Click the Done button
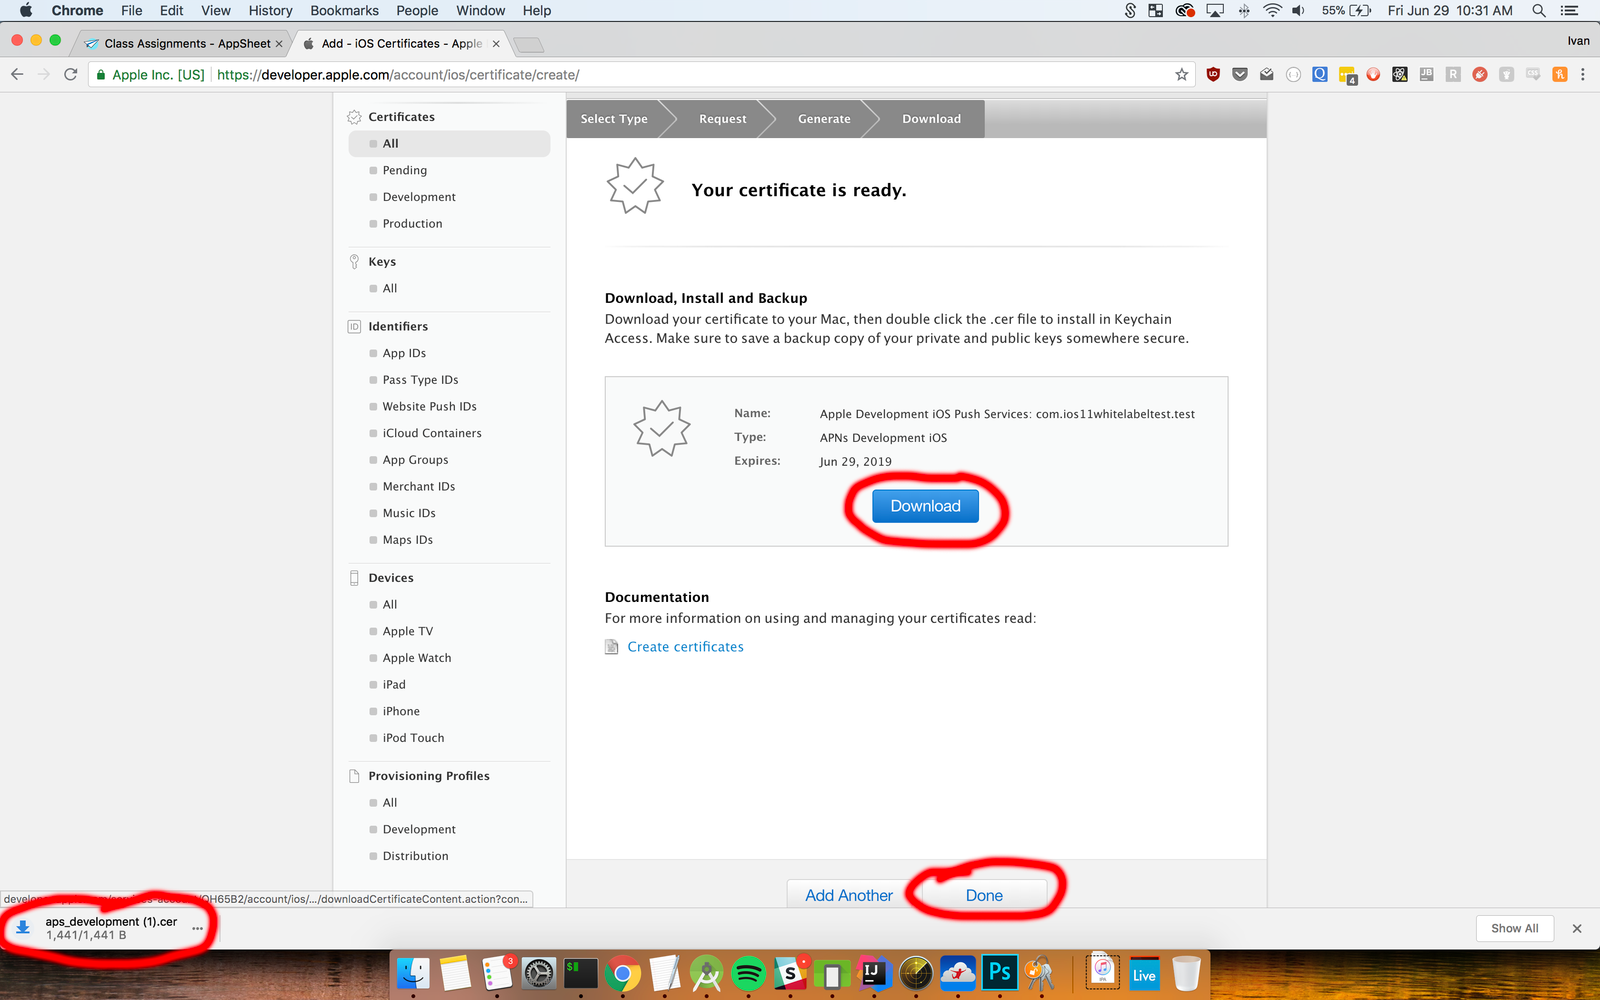This screenshot has width=1600, height=1000. click(x=984, y=895)
